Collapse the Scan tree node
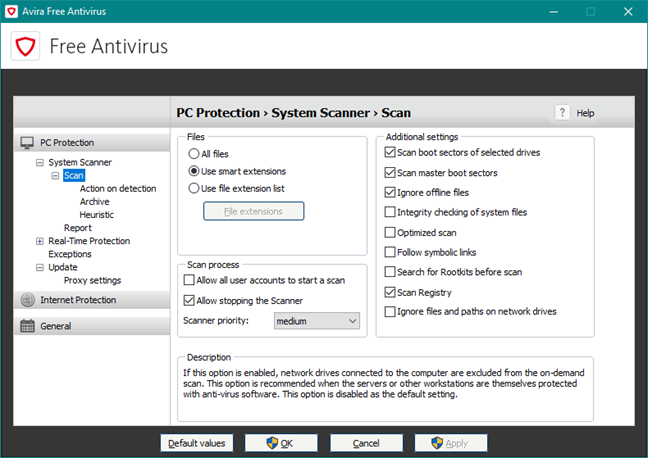The width and height of the screenshot is (648, 458). (55, 176)
